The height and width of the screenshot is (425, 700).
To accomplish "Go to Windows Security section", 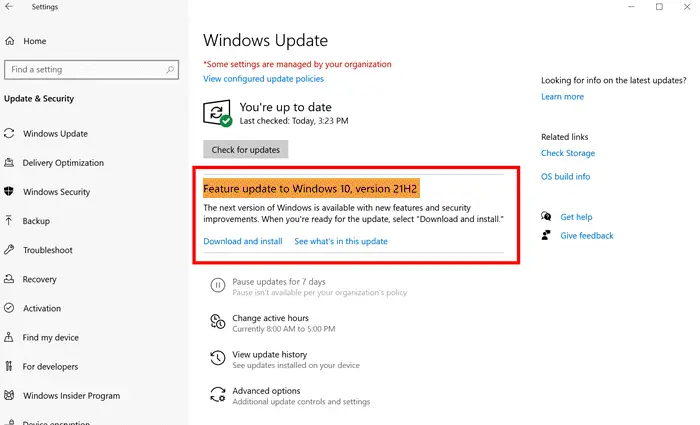I will click(57, 192).
